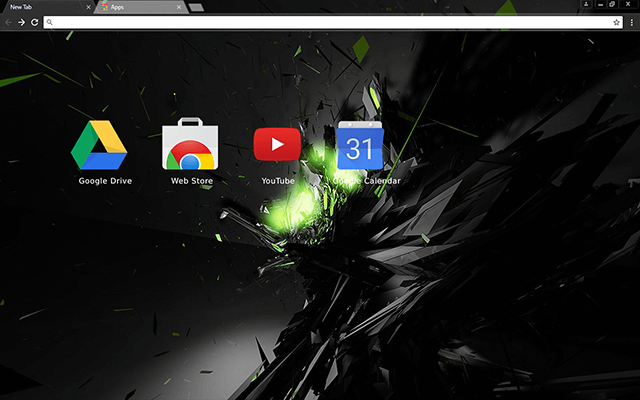Launch the Chrome Web Store app

click(x=191, y=146)
